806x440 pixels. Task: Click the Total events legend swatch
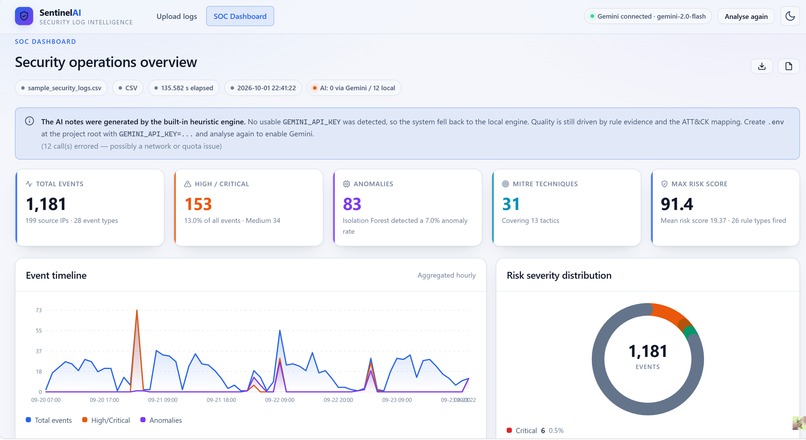[x=28, y=420]
